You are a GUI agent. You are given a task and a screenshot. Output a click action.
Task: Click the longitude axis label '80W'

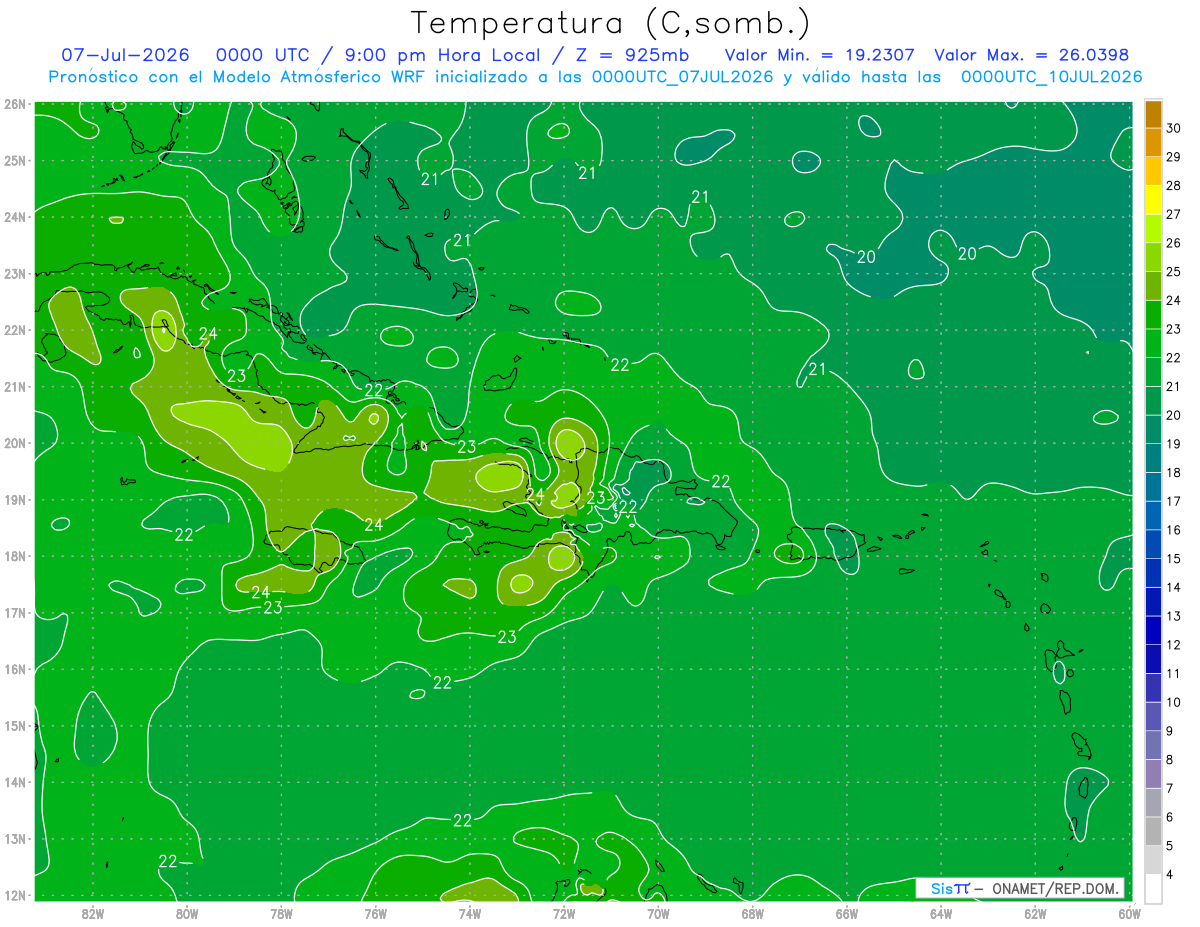(x=187, y=913)
